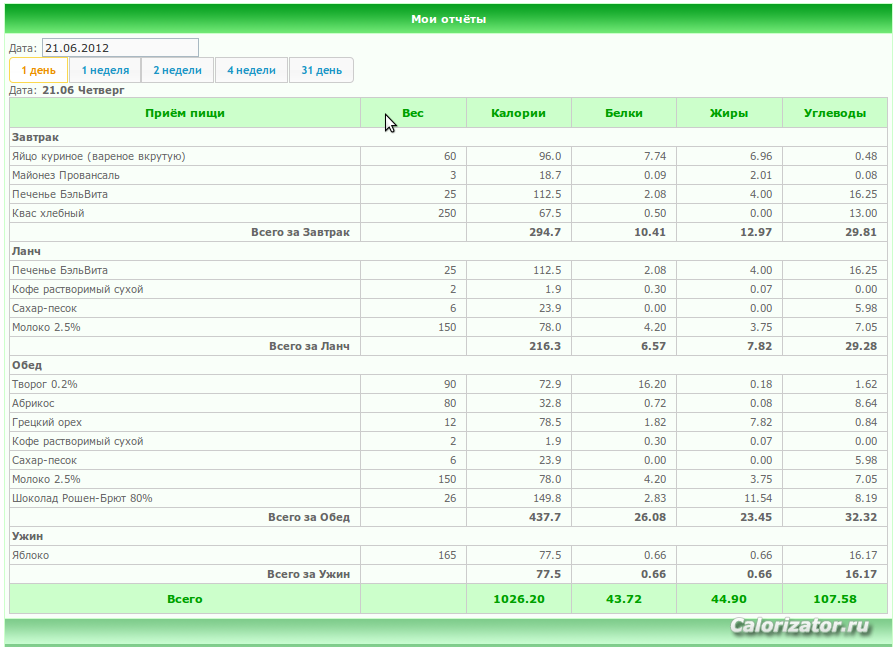Click the "Яблоко" food name
This screenshot has height=647, width=893.
click(31, 555)
